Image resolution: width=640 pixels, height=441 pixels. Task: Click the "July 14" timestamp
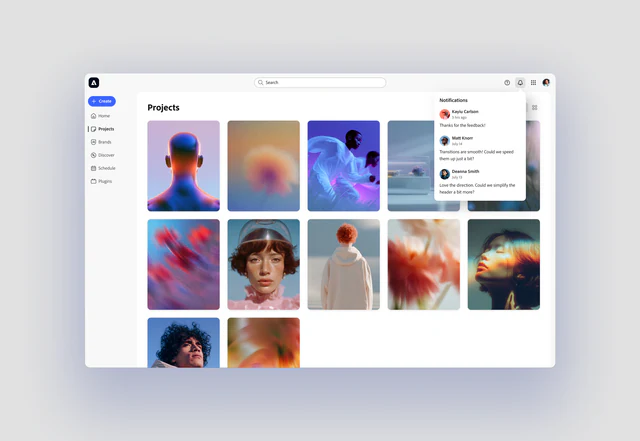(457, 144)
